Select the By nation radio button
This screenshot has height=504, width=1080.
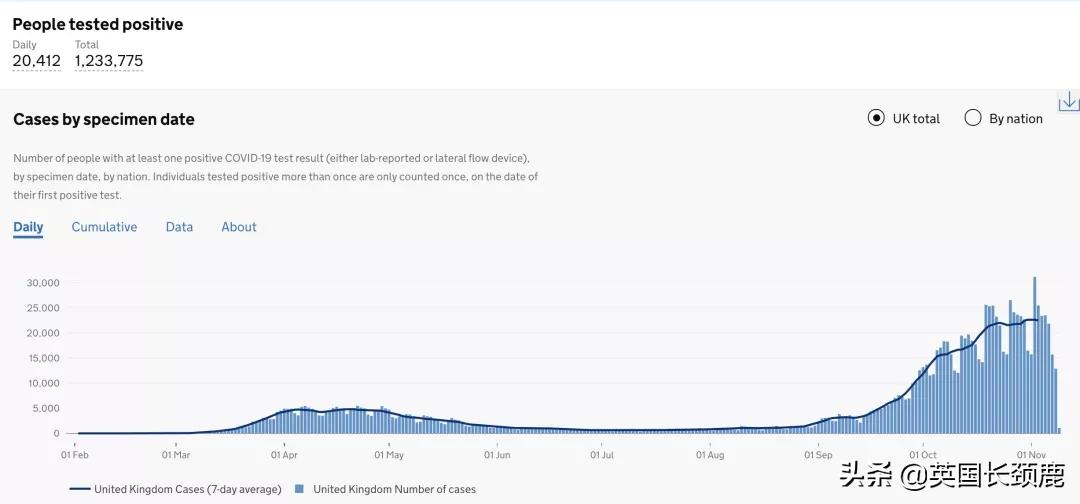[x=973, y=118]
